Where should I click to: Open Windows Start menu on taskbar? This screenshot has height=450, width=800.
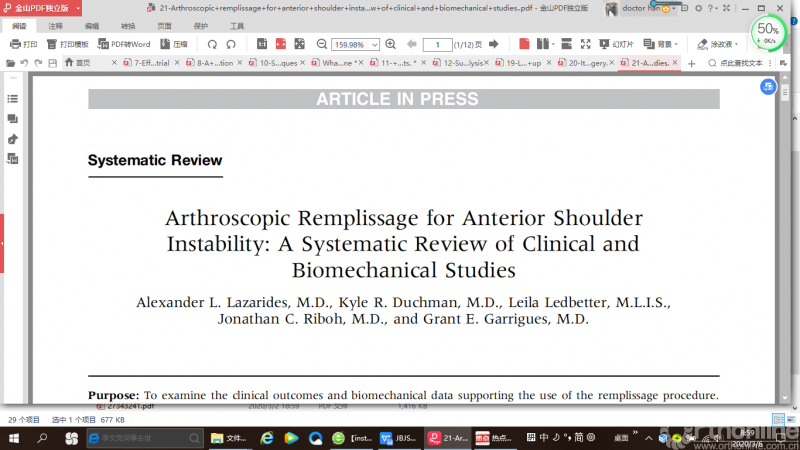[x=14, y=438]
